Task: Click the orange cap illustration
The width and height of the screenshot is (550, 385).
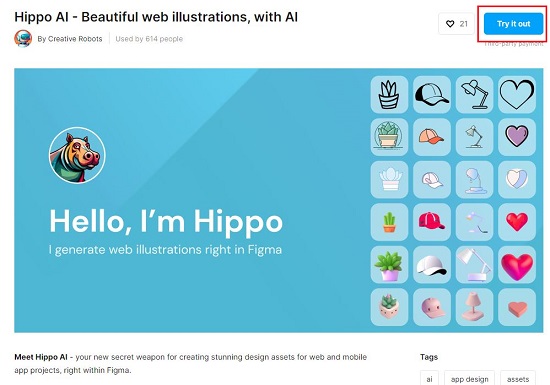Action: coord(432,137)
